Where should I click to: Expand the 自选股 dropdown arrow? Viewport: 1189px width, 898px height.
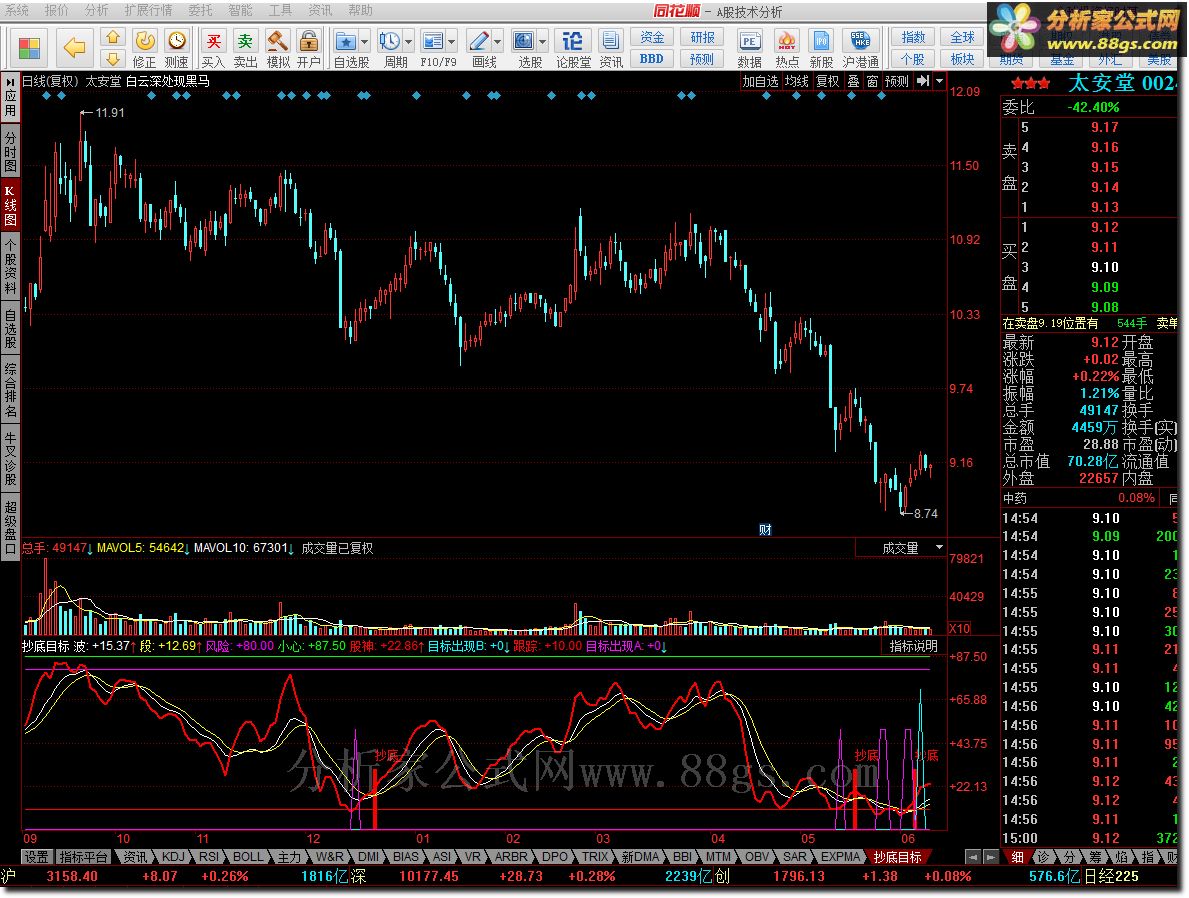tap(365, 42)
